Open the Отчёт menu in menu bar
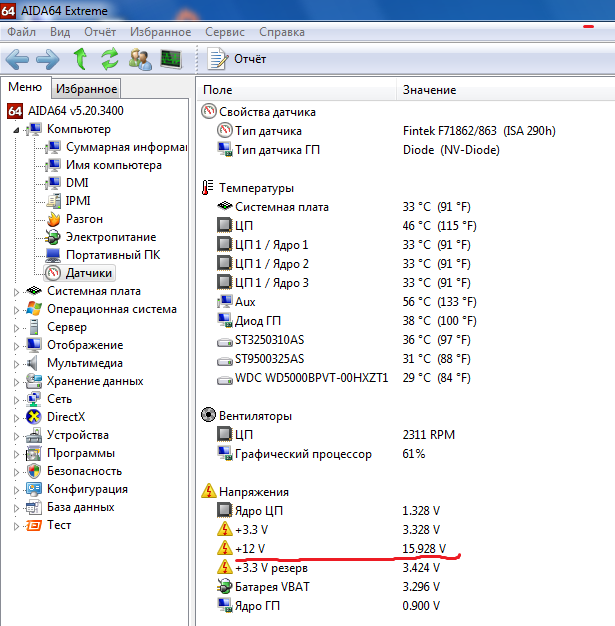Image resolution: width=615 pixels, height=626 pixels. [x=100, y=32]
